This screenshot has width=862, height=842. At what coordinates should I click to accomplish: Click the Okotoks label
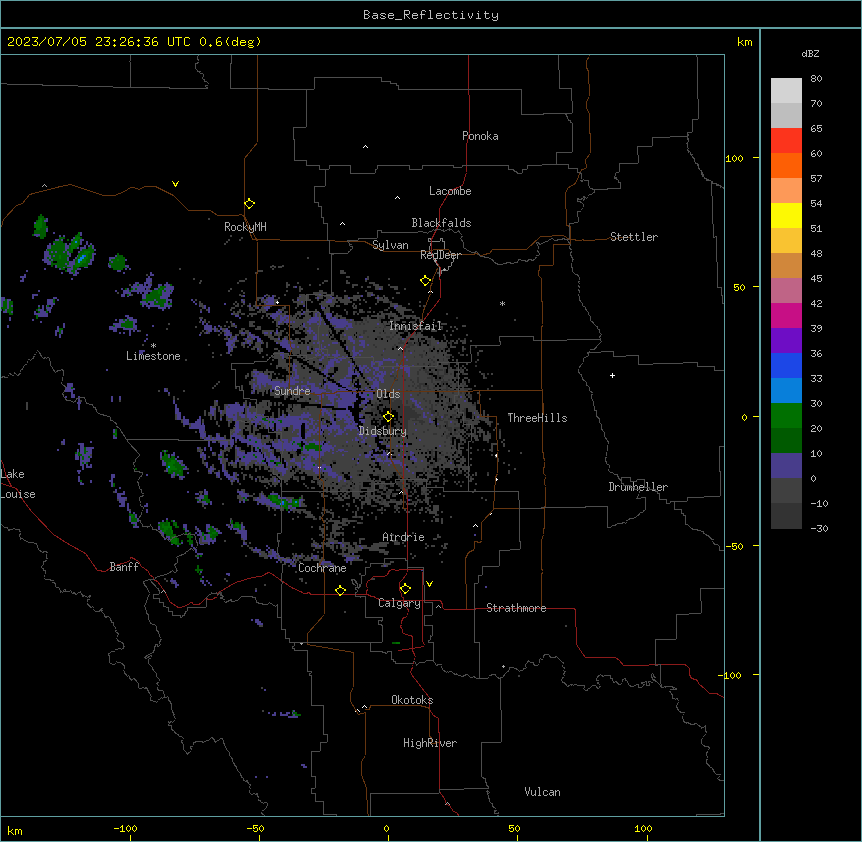pos(412,700)
